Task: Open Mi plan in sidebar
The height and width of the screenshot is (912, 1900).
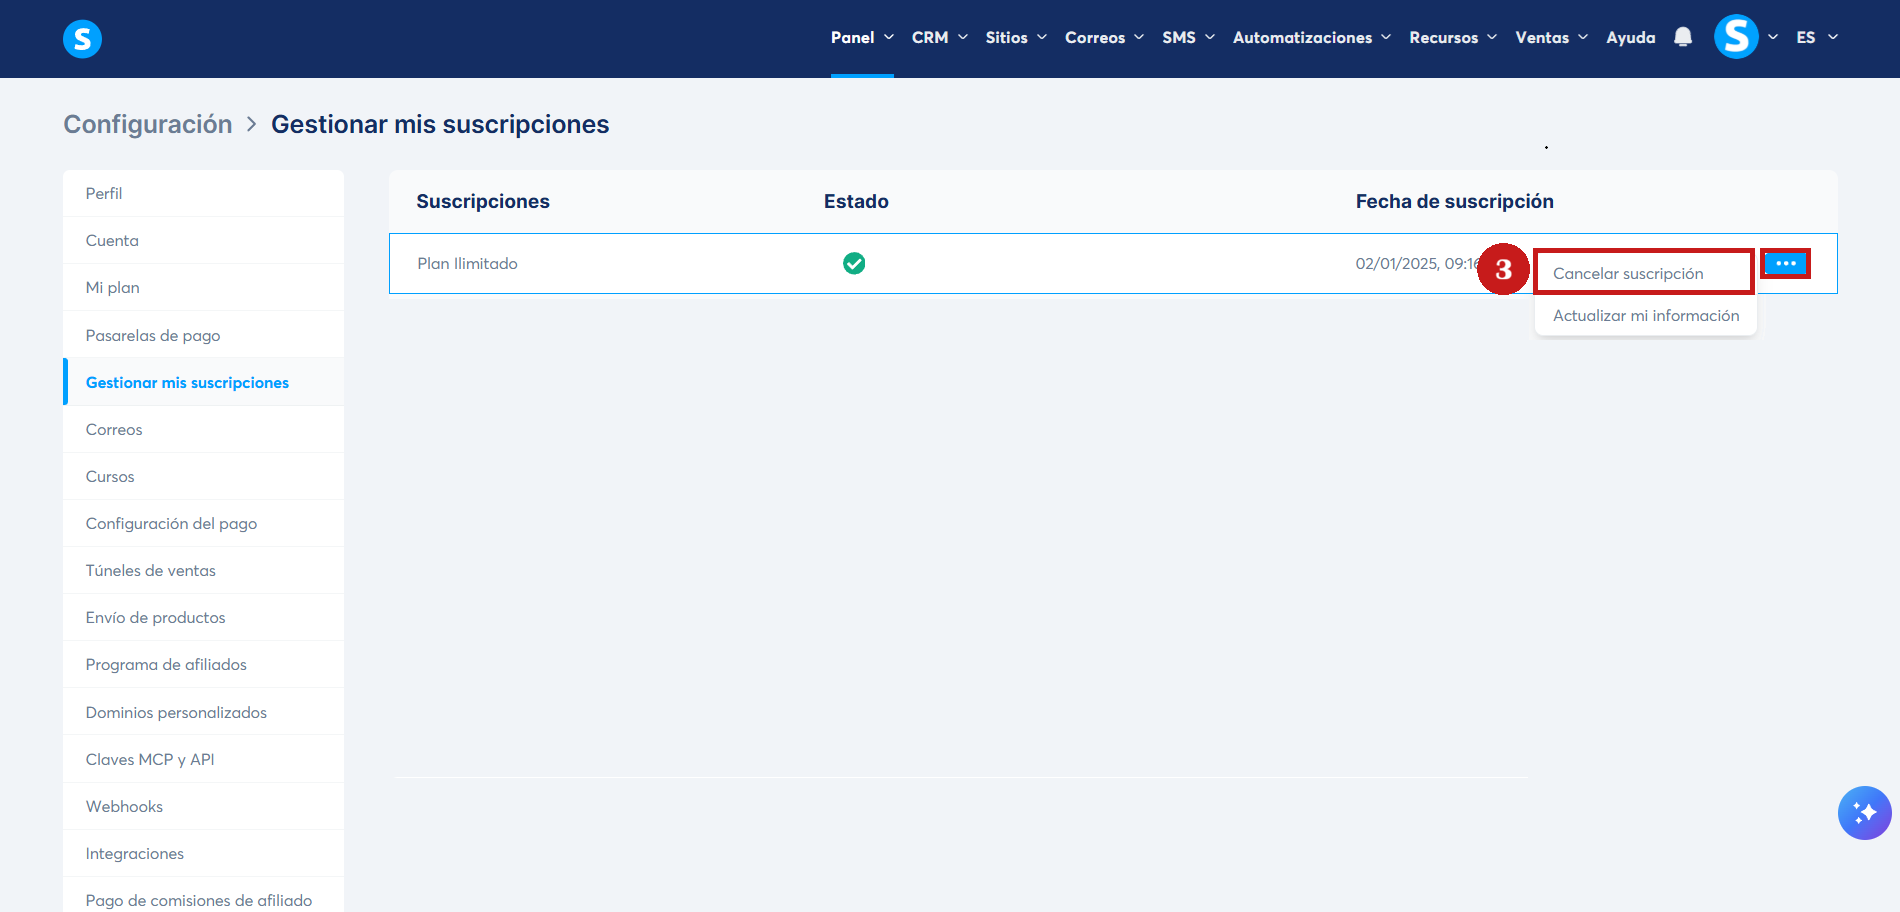Action: [204, 288]
